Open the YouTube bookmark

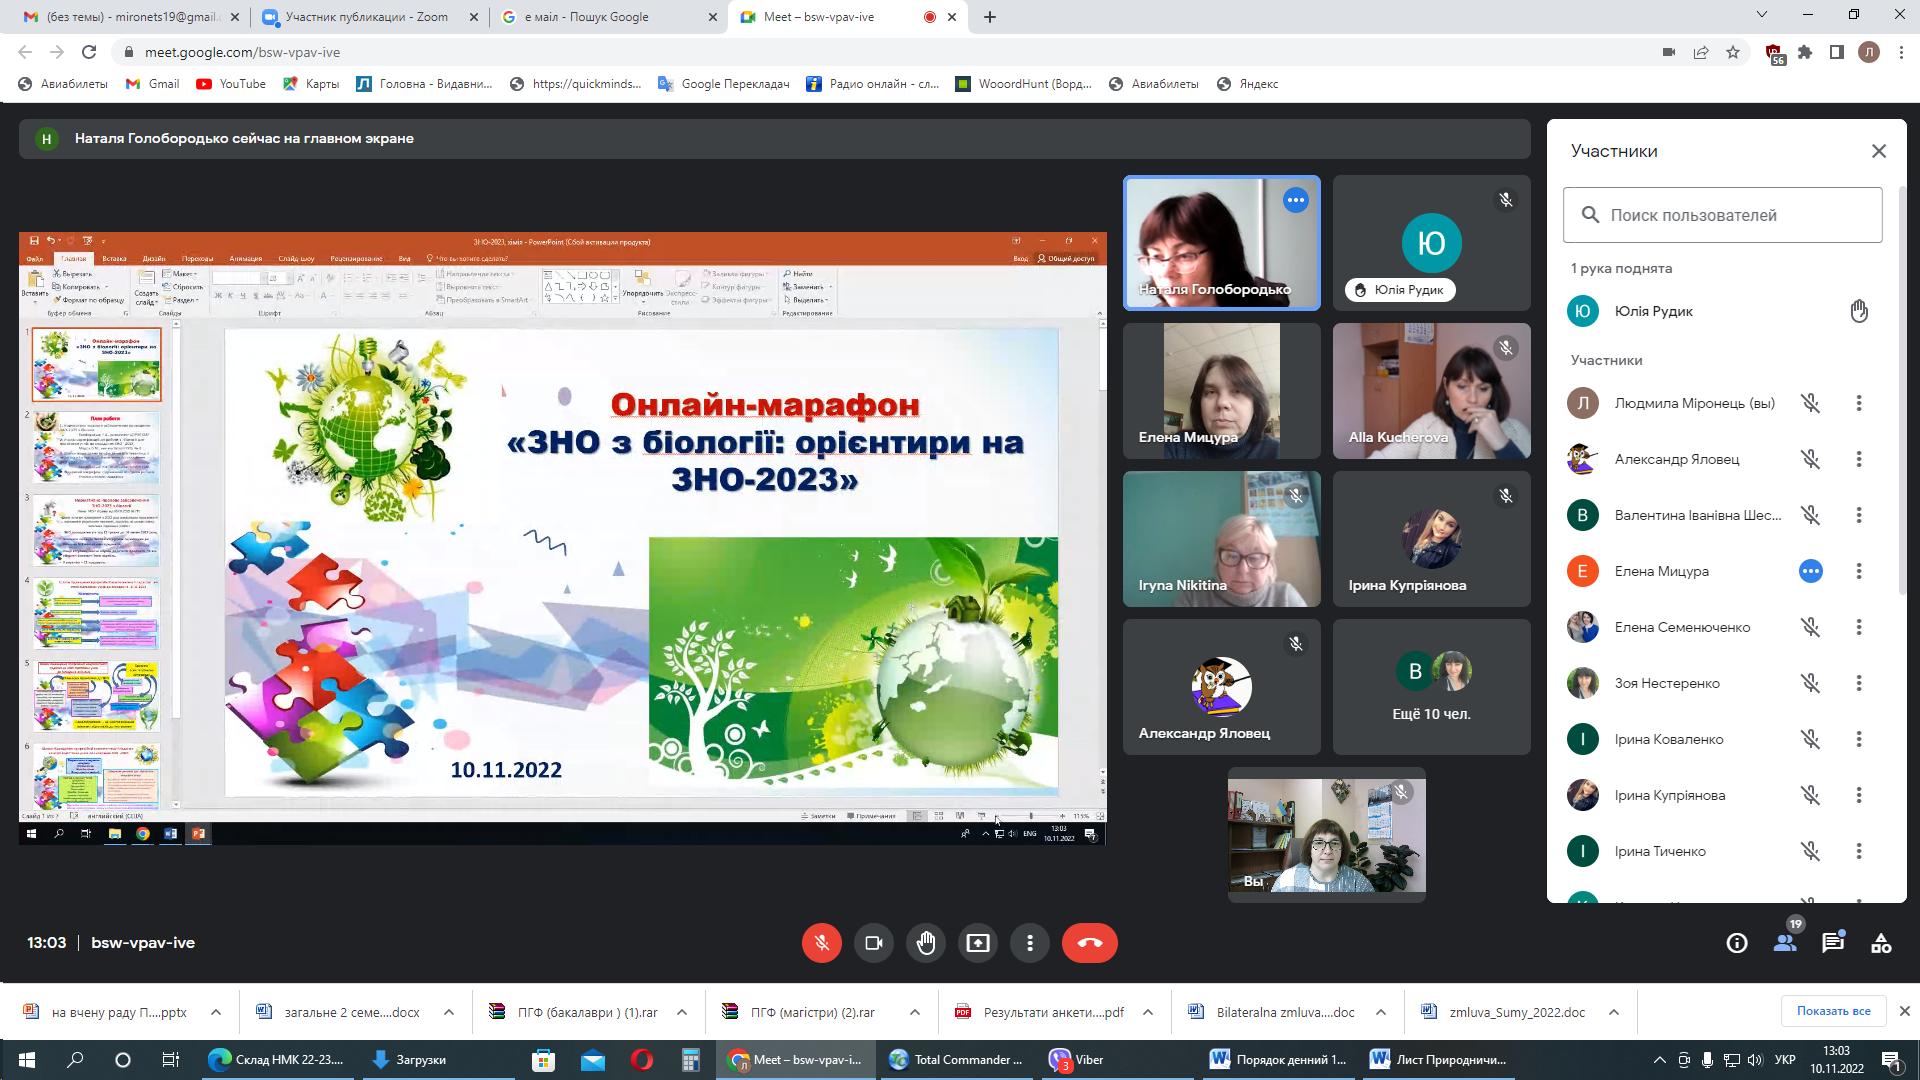231,84
